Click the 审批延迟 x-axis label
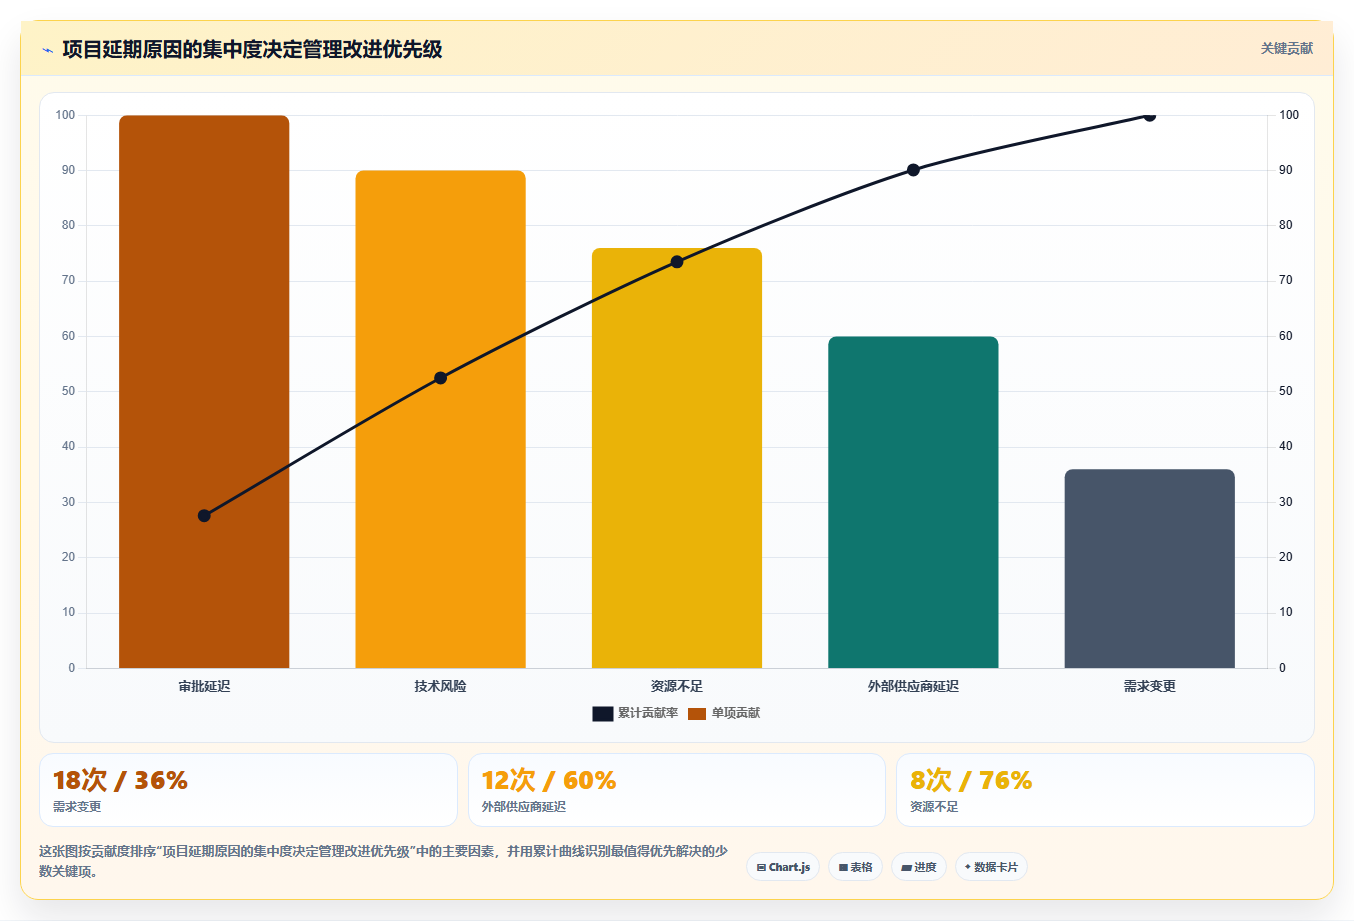 click(x=204, y=686)
